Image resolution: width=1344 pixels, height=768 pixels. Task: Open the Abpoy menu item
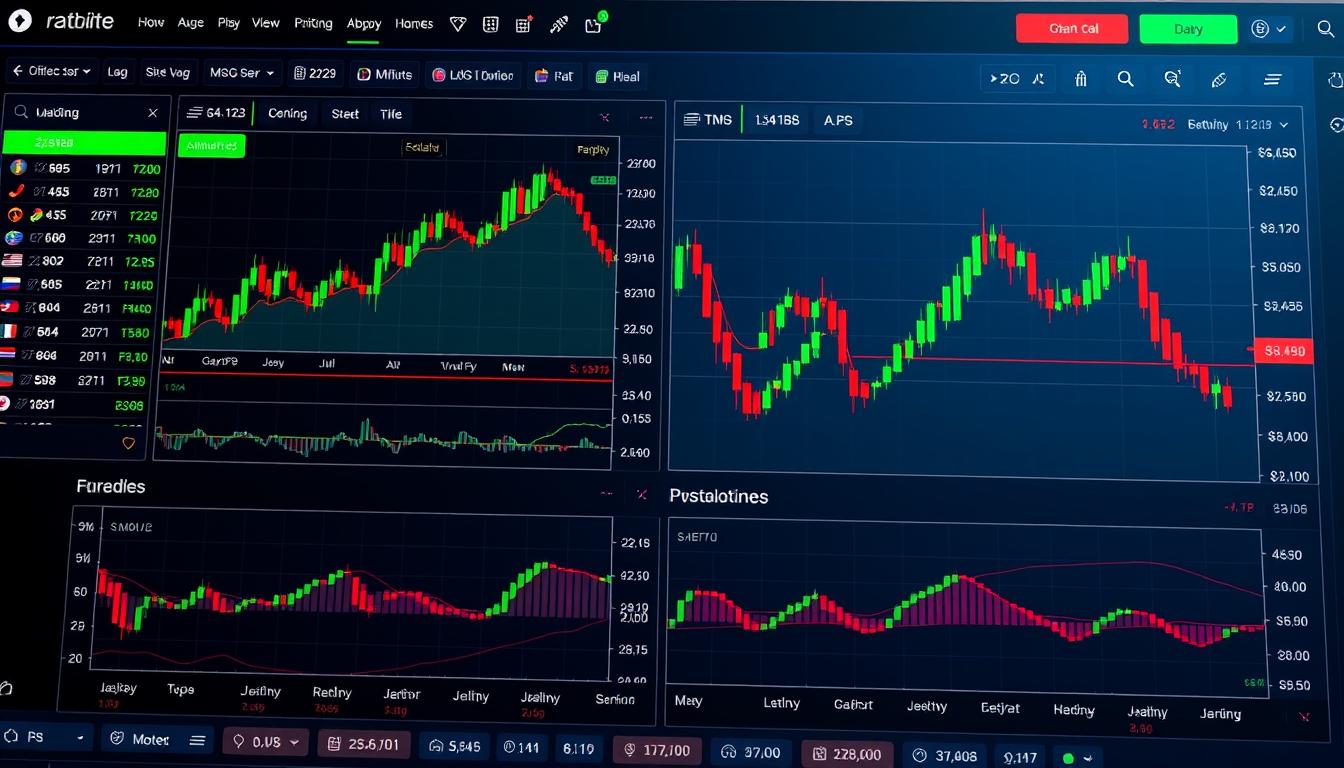(x=363, y=24)
